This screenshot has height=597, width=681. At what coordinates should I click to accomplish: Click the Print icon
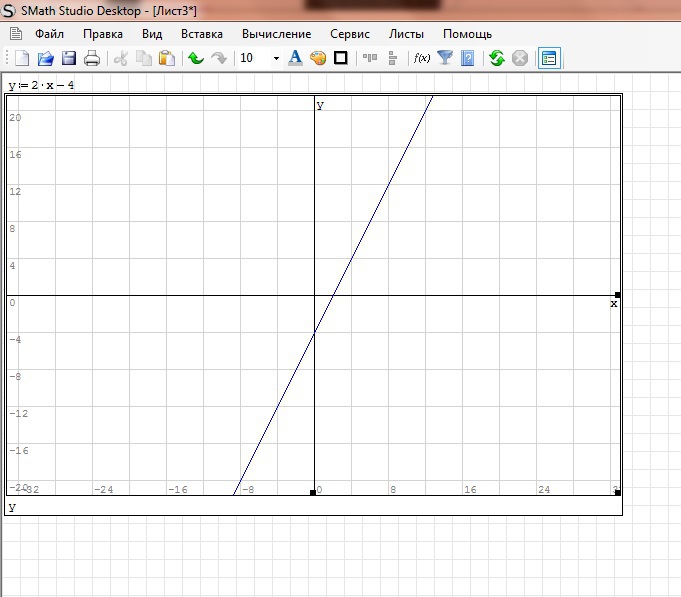[92, 58]
